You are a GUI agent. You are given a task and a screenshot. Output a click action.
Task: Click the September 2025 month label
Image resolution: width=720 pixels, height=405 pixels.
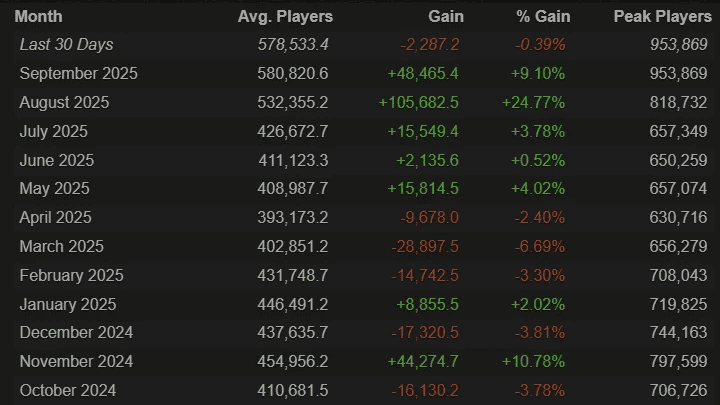(78, 74)
